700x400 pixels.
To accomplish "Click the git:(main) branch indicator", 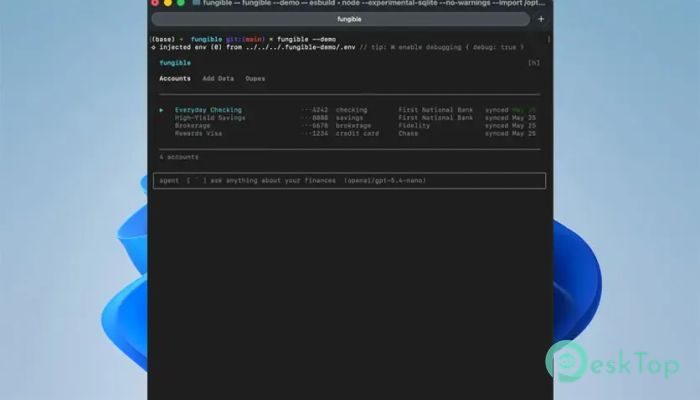I will [x=245, y=39].
